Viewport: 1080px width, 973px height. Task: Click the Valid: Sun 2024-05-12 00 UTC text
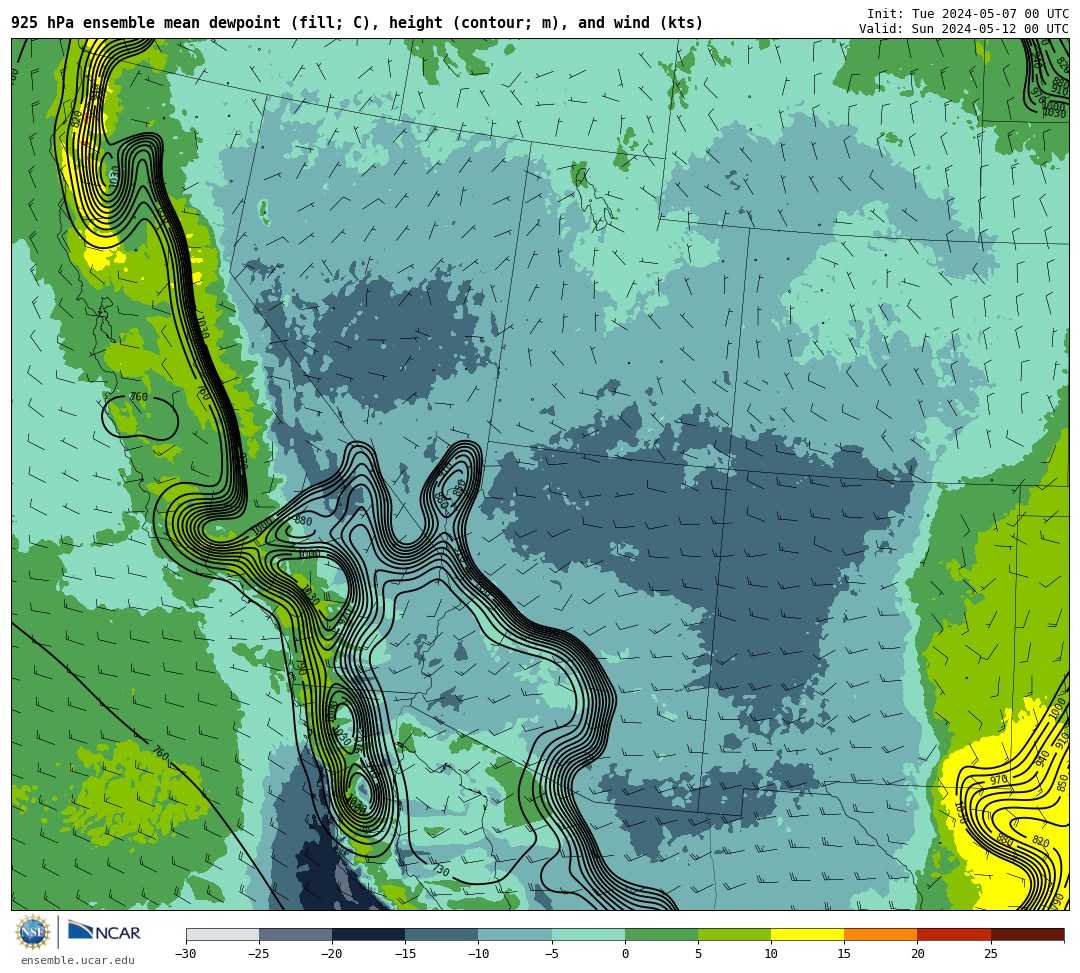pos(964,29)
